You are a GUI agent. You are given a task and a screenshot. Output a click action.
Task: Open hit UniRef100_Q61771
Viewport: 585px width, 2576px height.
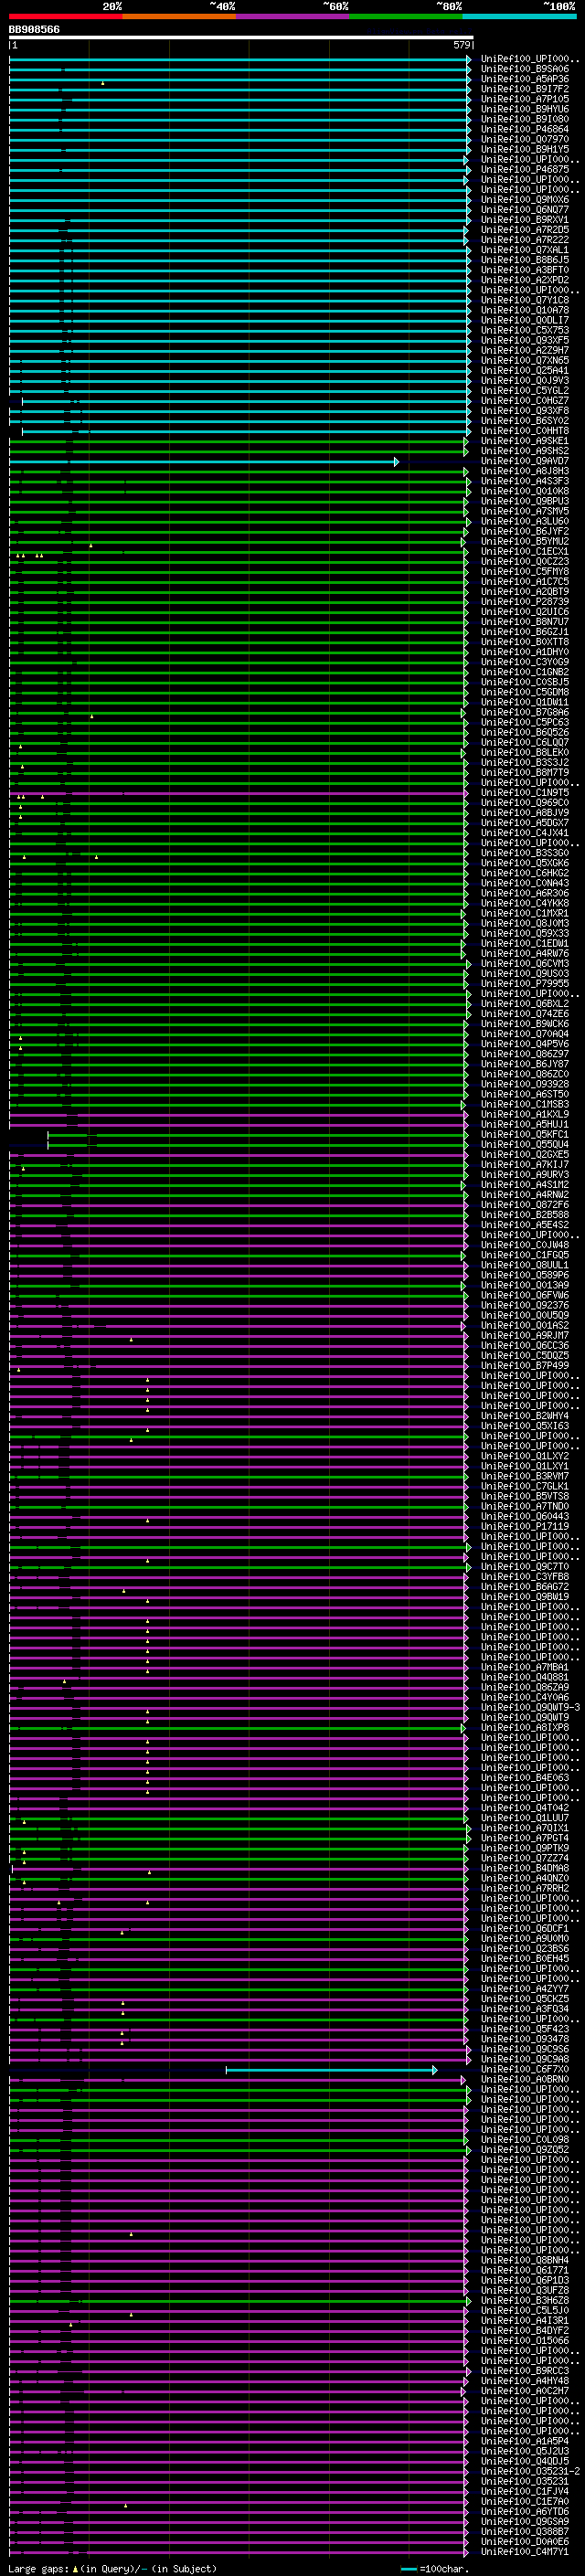point(524,2270)
